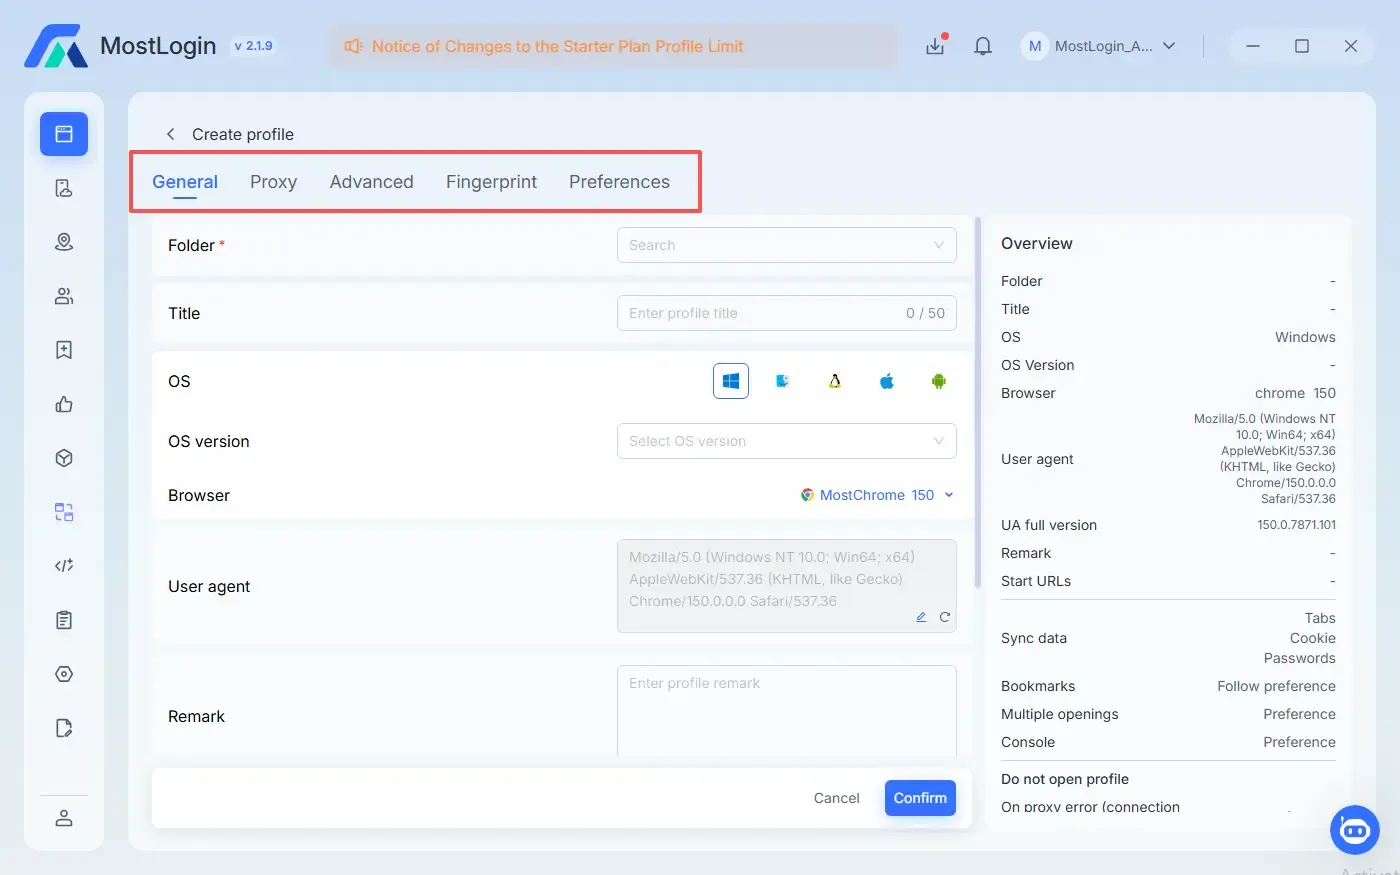Select Windows as the OS

[731, 381]
